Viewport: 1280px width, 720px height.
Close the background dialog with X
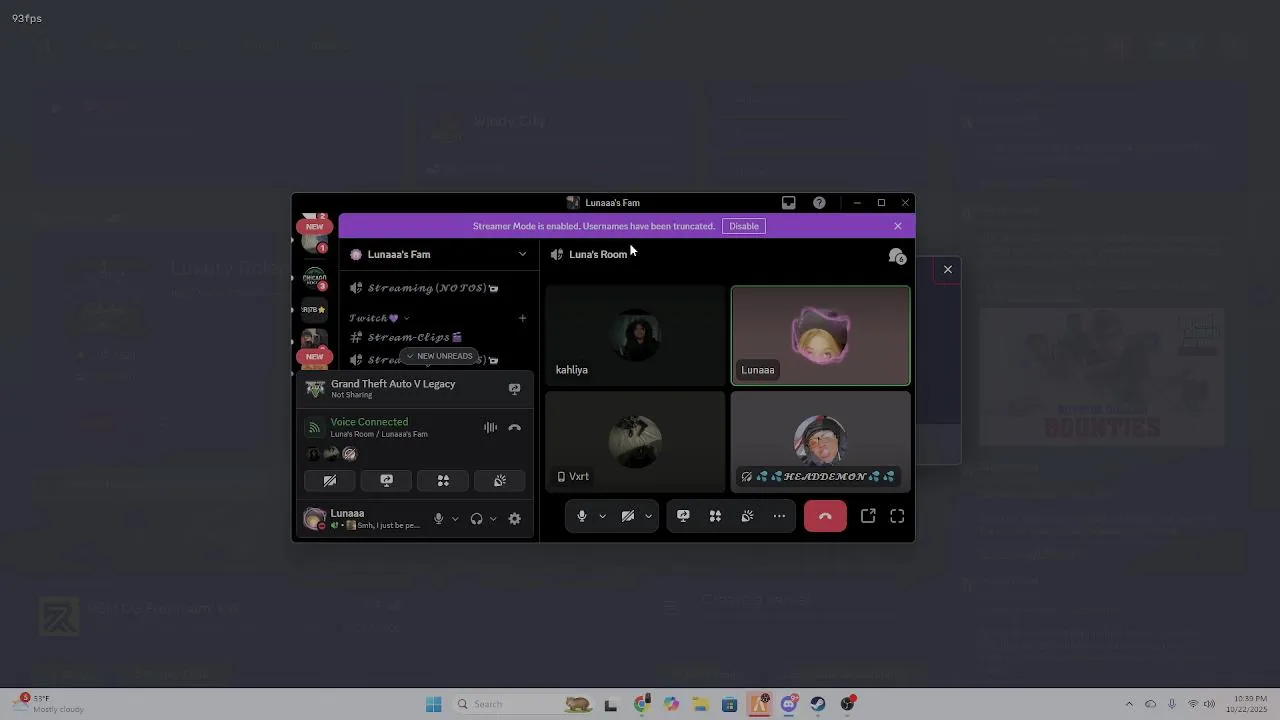click(948, 269)
